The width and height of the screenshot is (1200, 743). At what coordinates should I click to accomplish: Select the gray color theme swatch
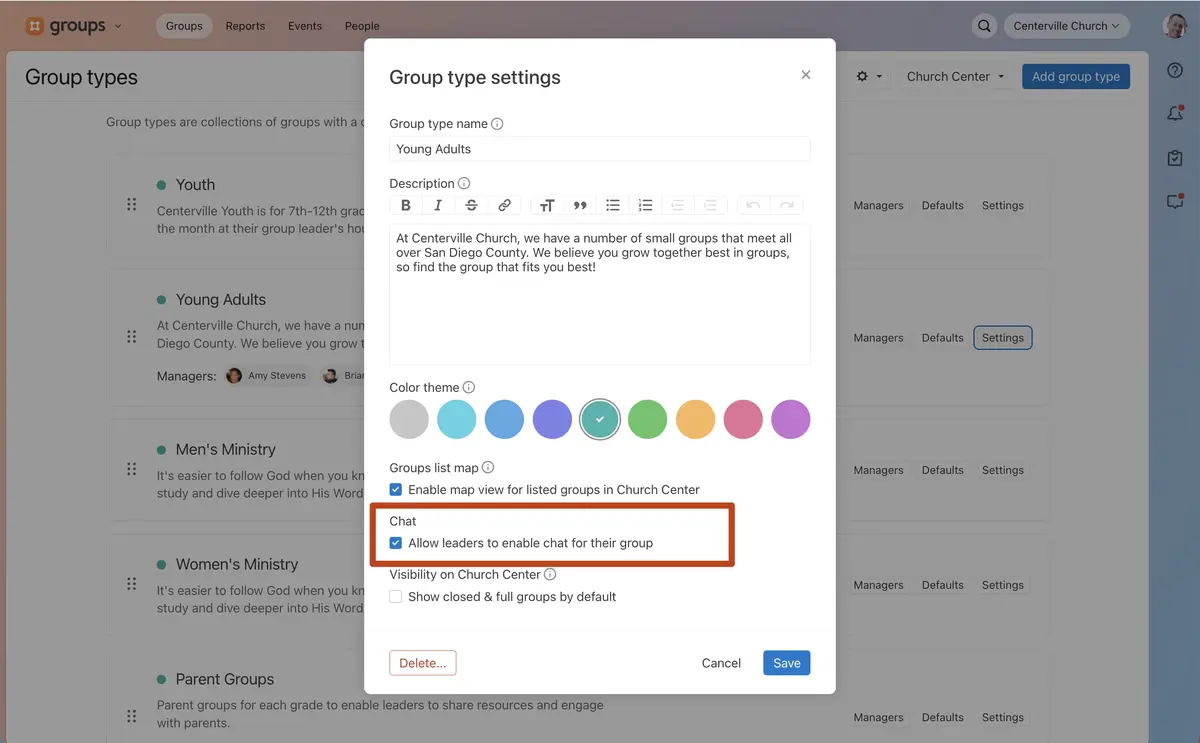click(x=409, y=420)
